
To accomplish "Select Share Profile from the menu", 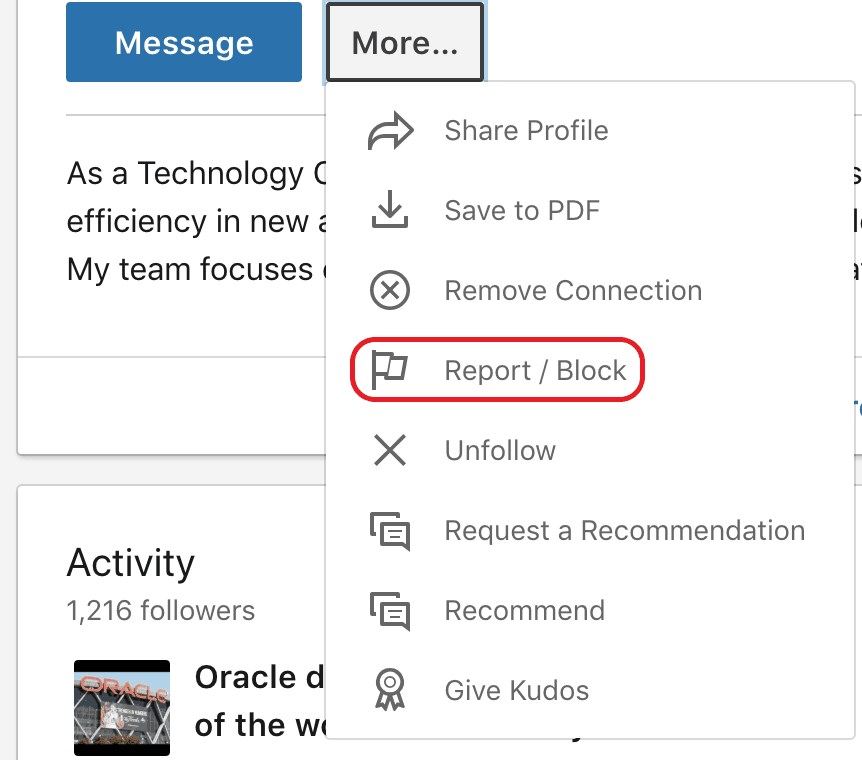I will [526, 130].
